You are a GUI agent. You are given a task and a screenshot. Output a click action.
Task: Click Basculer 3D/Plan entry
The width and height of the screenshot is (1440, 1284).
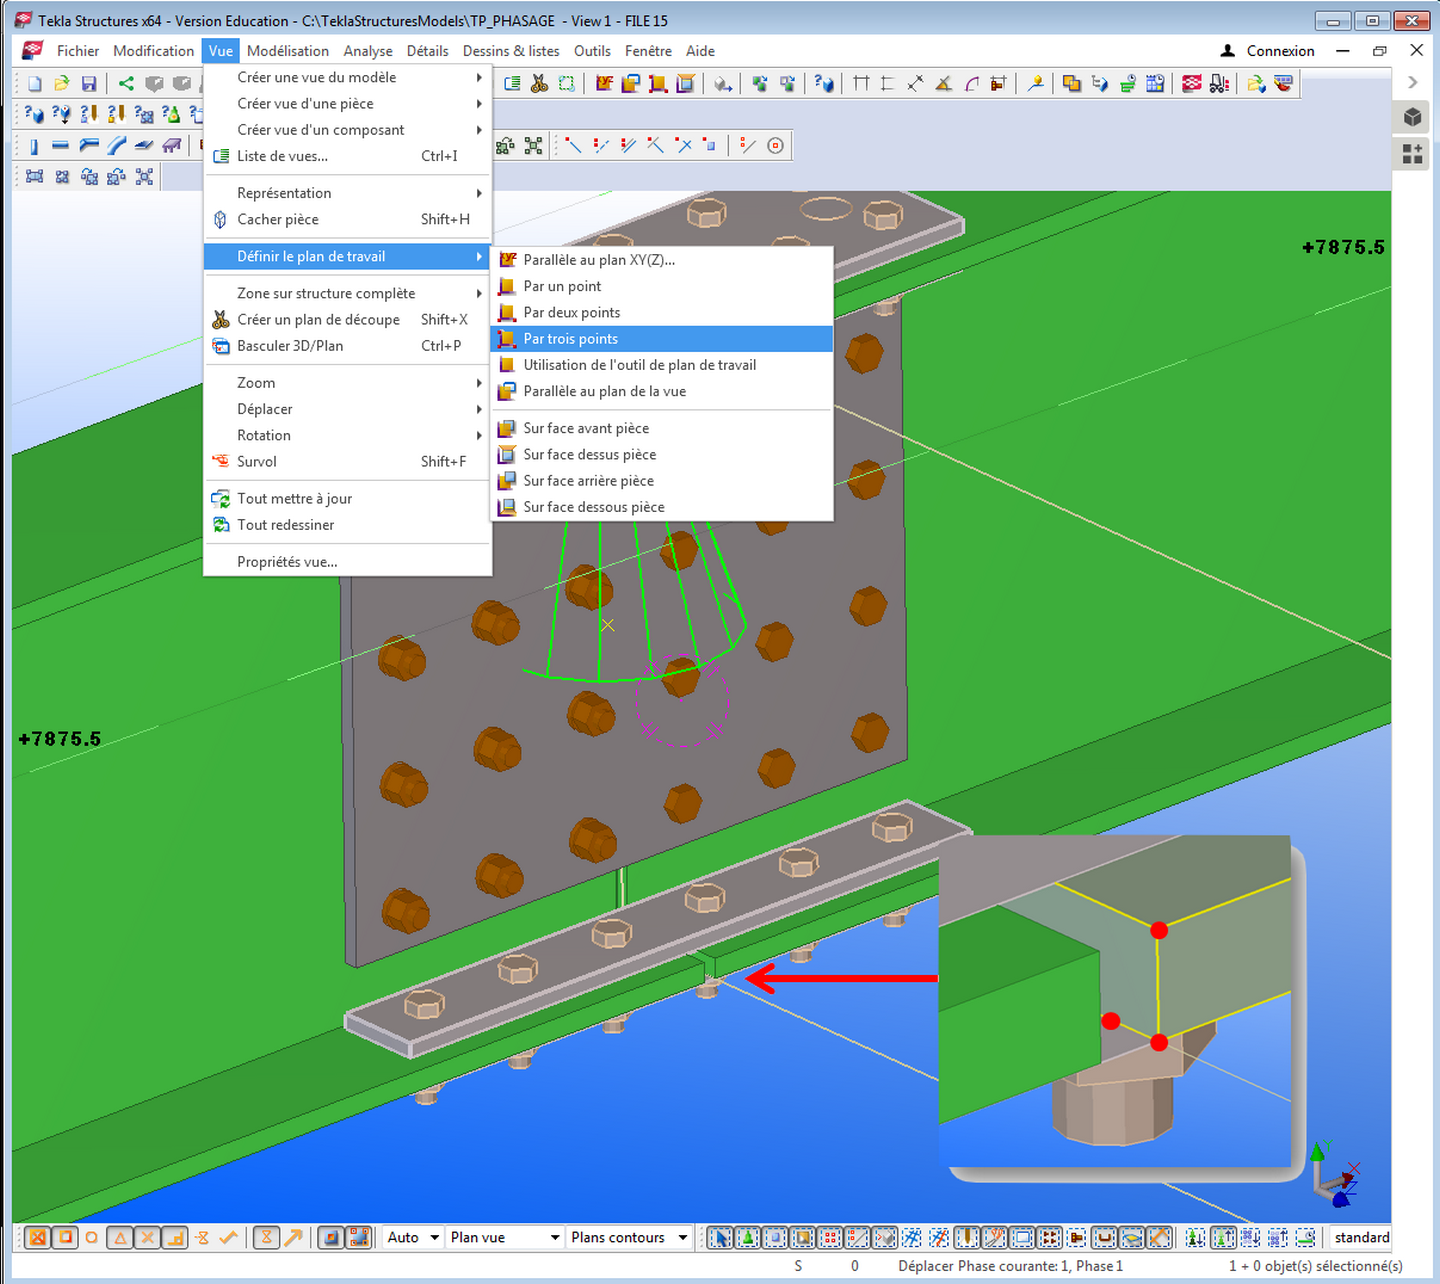pyautogui.click(x=348, y=346)
